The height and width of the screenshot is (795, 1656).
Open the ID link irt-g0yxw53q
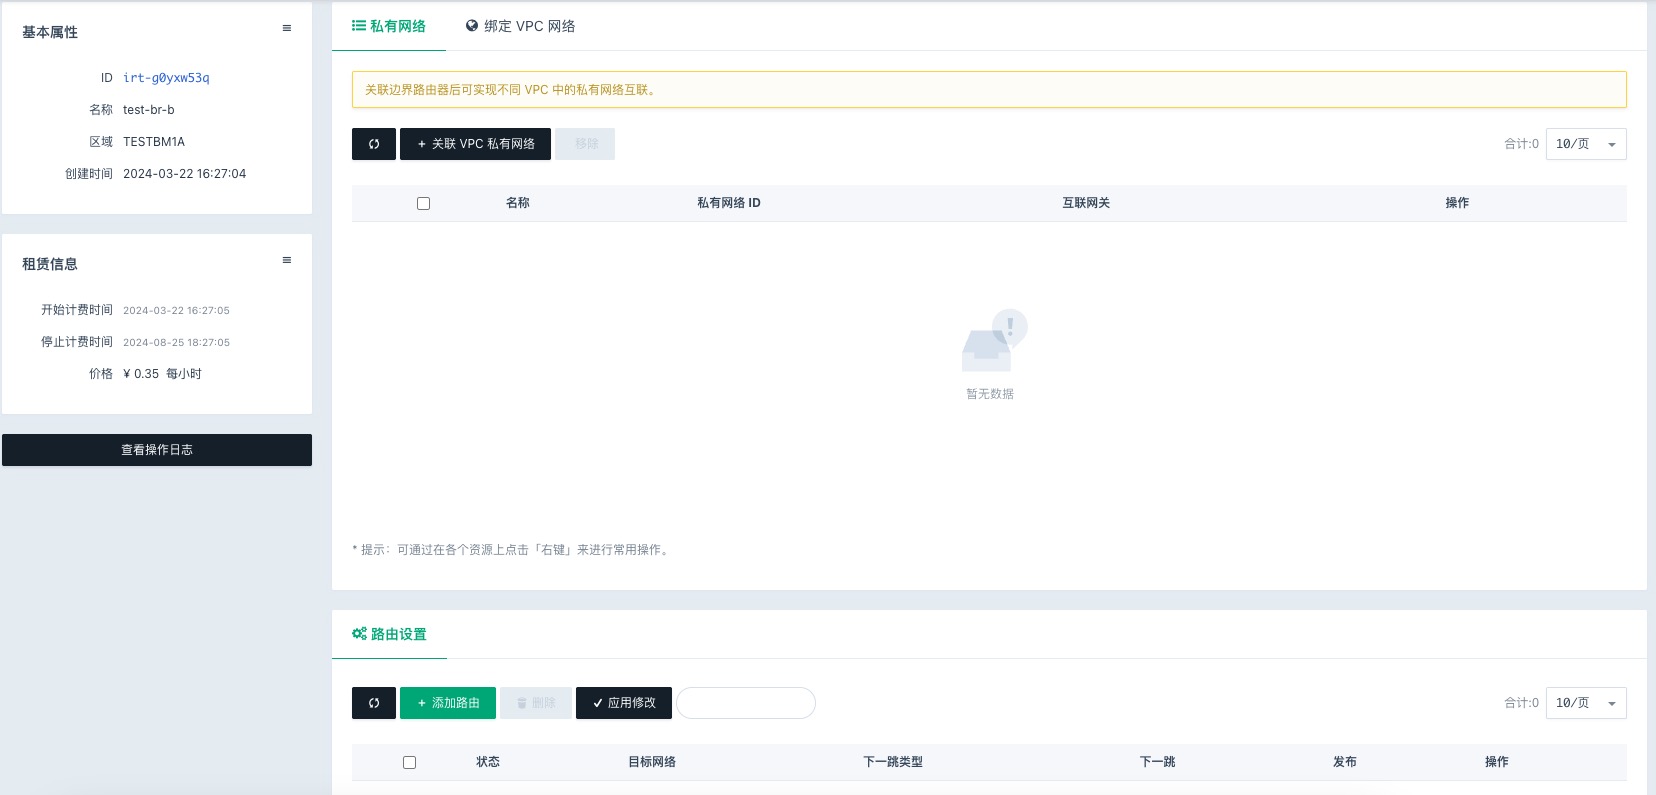pyautogui.click(x=166, y=78)
